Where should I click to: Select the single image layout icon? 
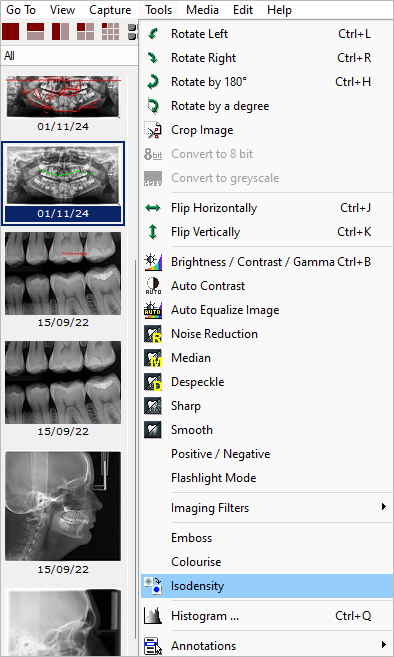[10, 31]
